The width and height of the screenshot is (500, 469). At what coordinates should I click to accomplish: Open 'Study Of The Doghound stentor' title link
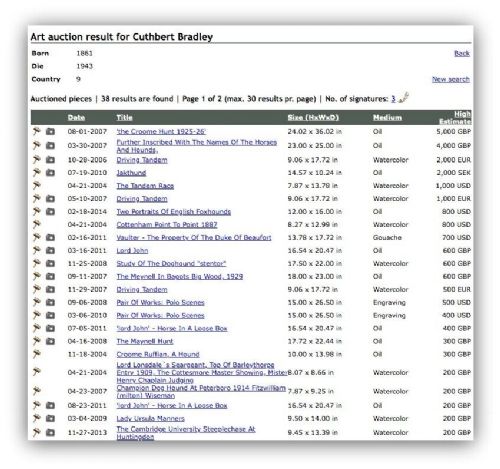pyautogui.click(x=171, y=264)
